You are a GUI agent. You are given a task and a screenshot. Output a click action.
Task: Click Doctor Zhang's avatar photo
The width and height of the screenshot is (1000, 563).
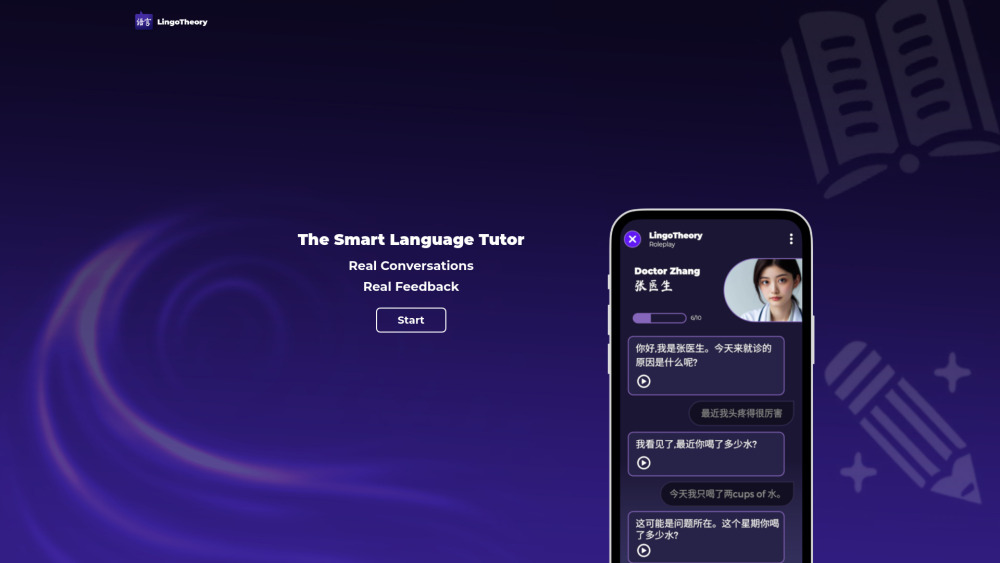pyautogui.click(x=764, y=290)
